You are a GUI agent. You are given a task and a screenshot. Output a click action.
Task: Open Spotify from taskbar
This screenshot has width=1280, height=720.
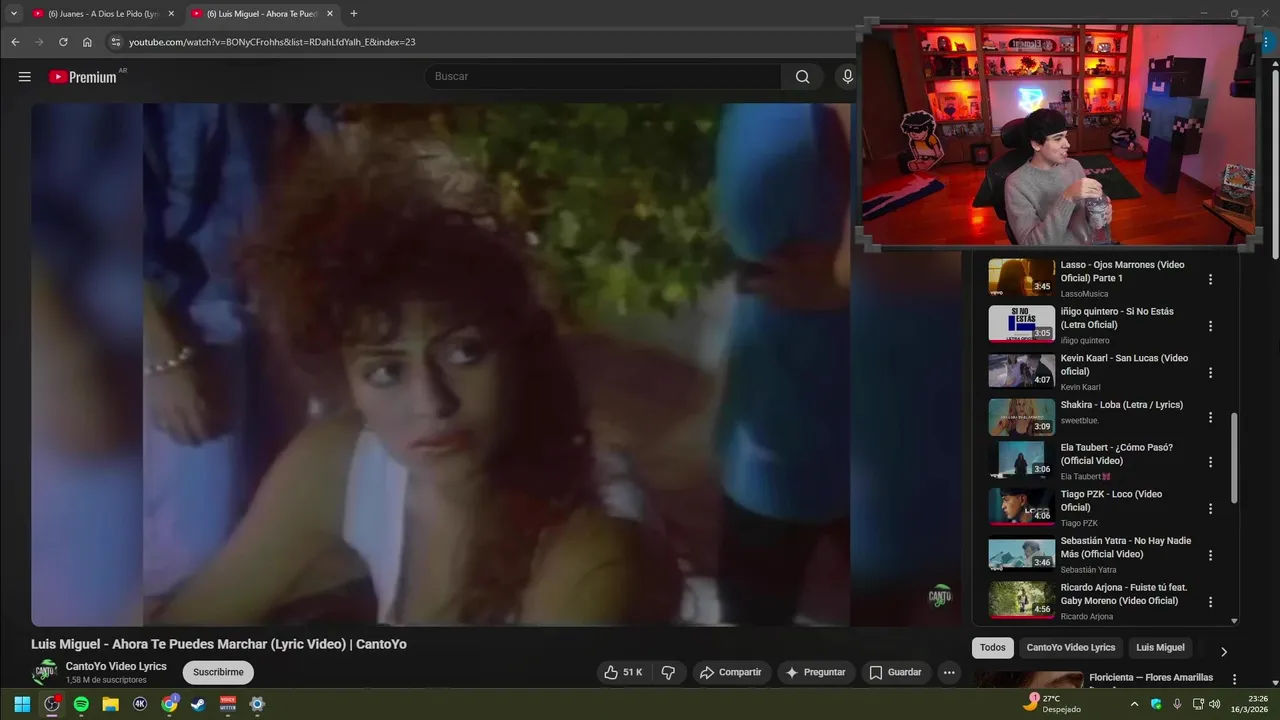click(81, 704)
